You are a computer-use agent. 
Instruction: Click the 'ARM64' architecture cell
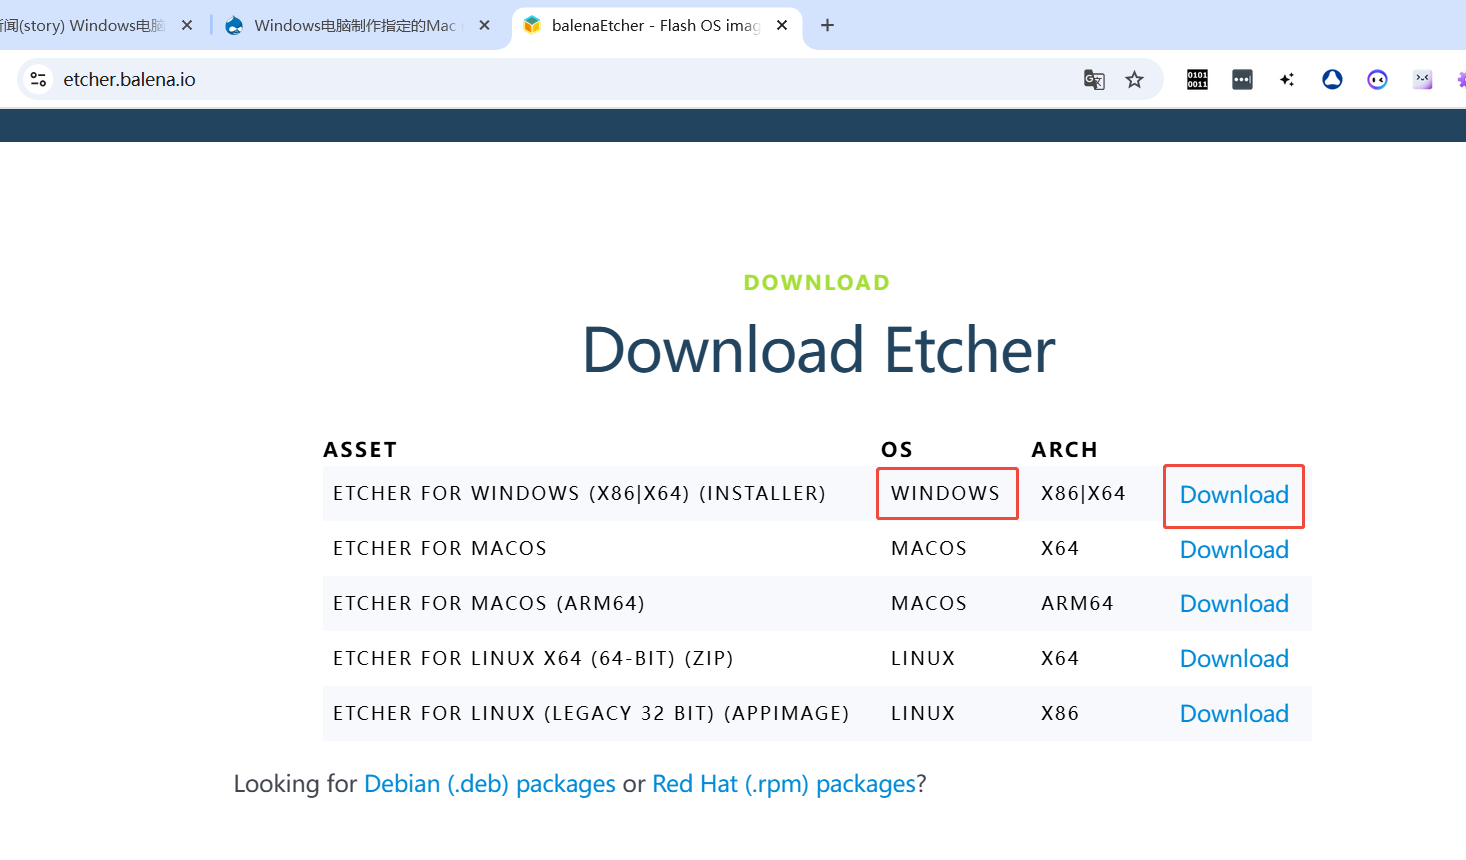[1077, 603]
